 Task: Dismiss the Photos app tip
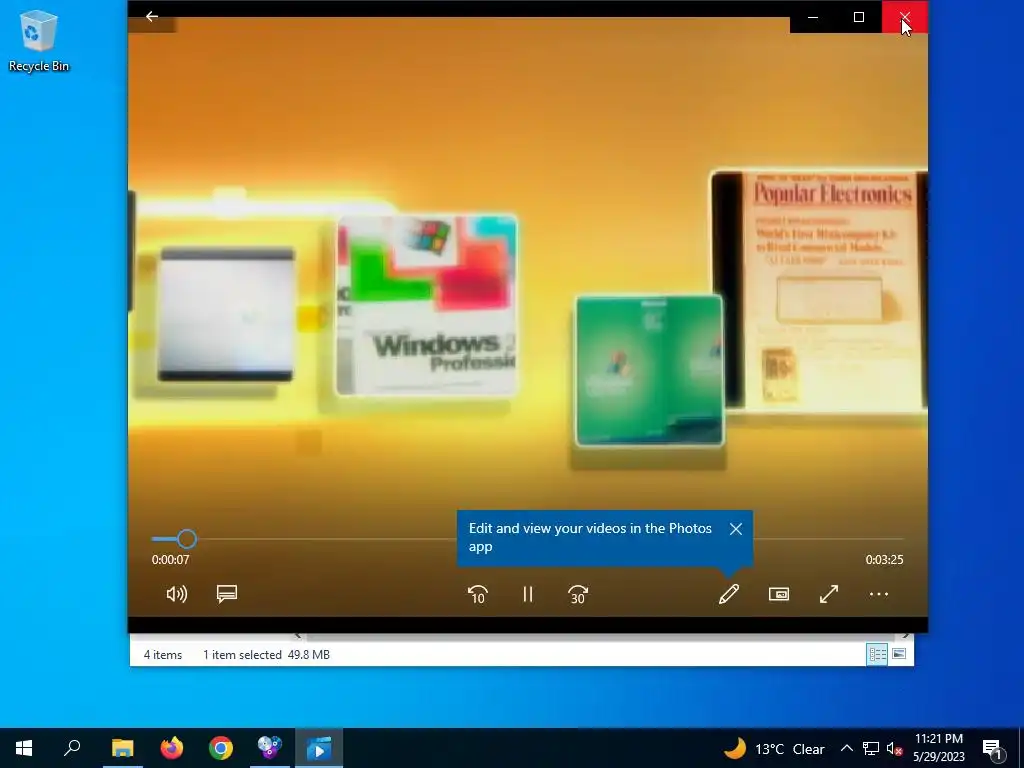tap(736, 529)
